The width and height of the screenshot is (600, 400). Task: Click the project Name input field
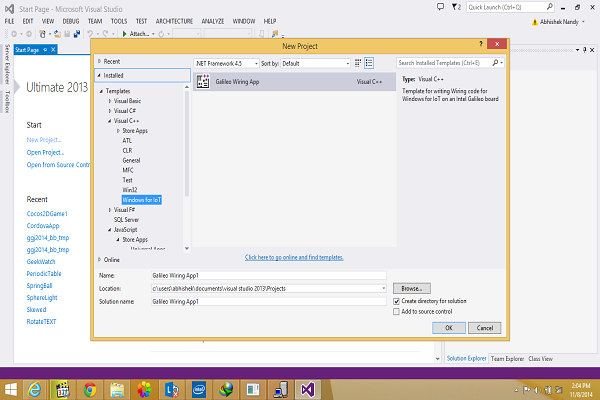(269, 275)
